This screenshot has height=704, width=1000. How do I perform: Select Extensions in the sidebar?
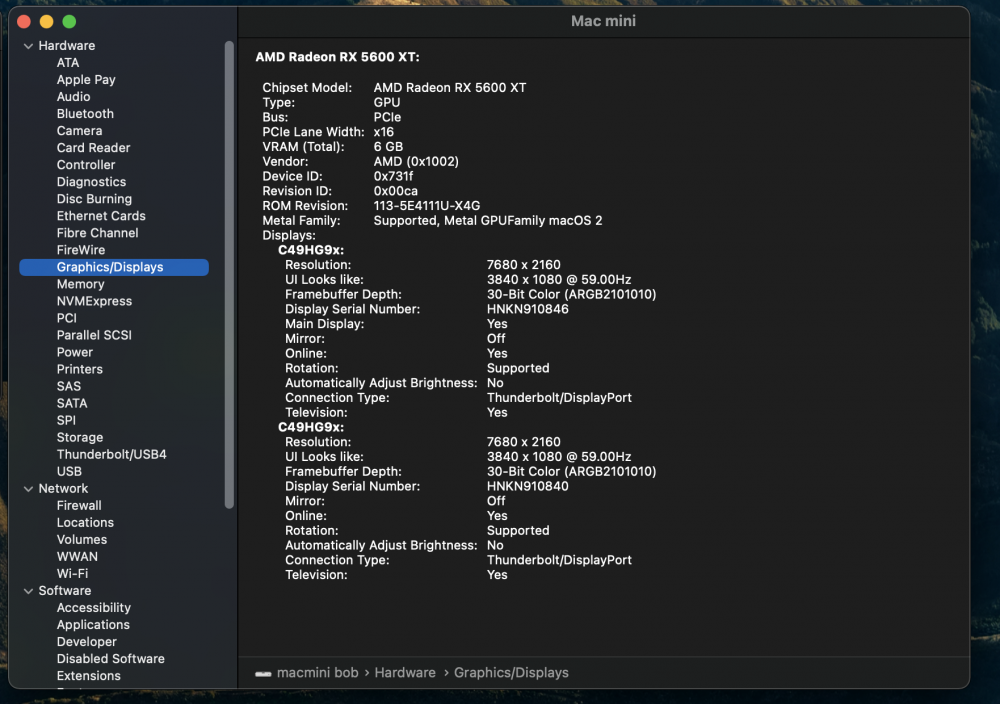point(88,676)
